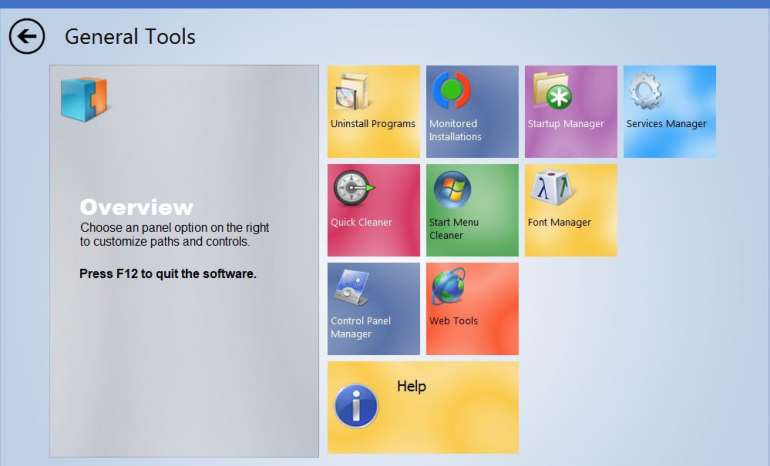Click the "Uninstall Programs" tile label

point(373,124)
